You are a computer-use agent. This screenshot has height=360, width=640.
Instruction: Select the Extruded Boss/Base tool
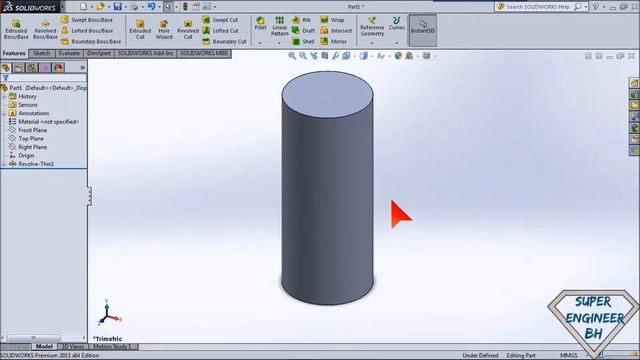click(16, 29)
